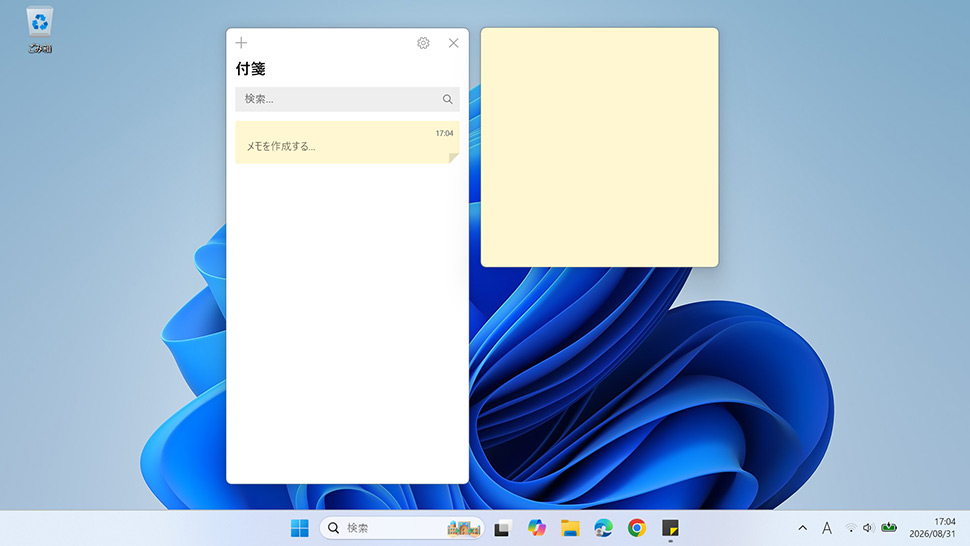This screenshot has height=546, width=970.
Task: Click the 付箋 heading title
Action: tap(251, 69)
